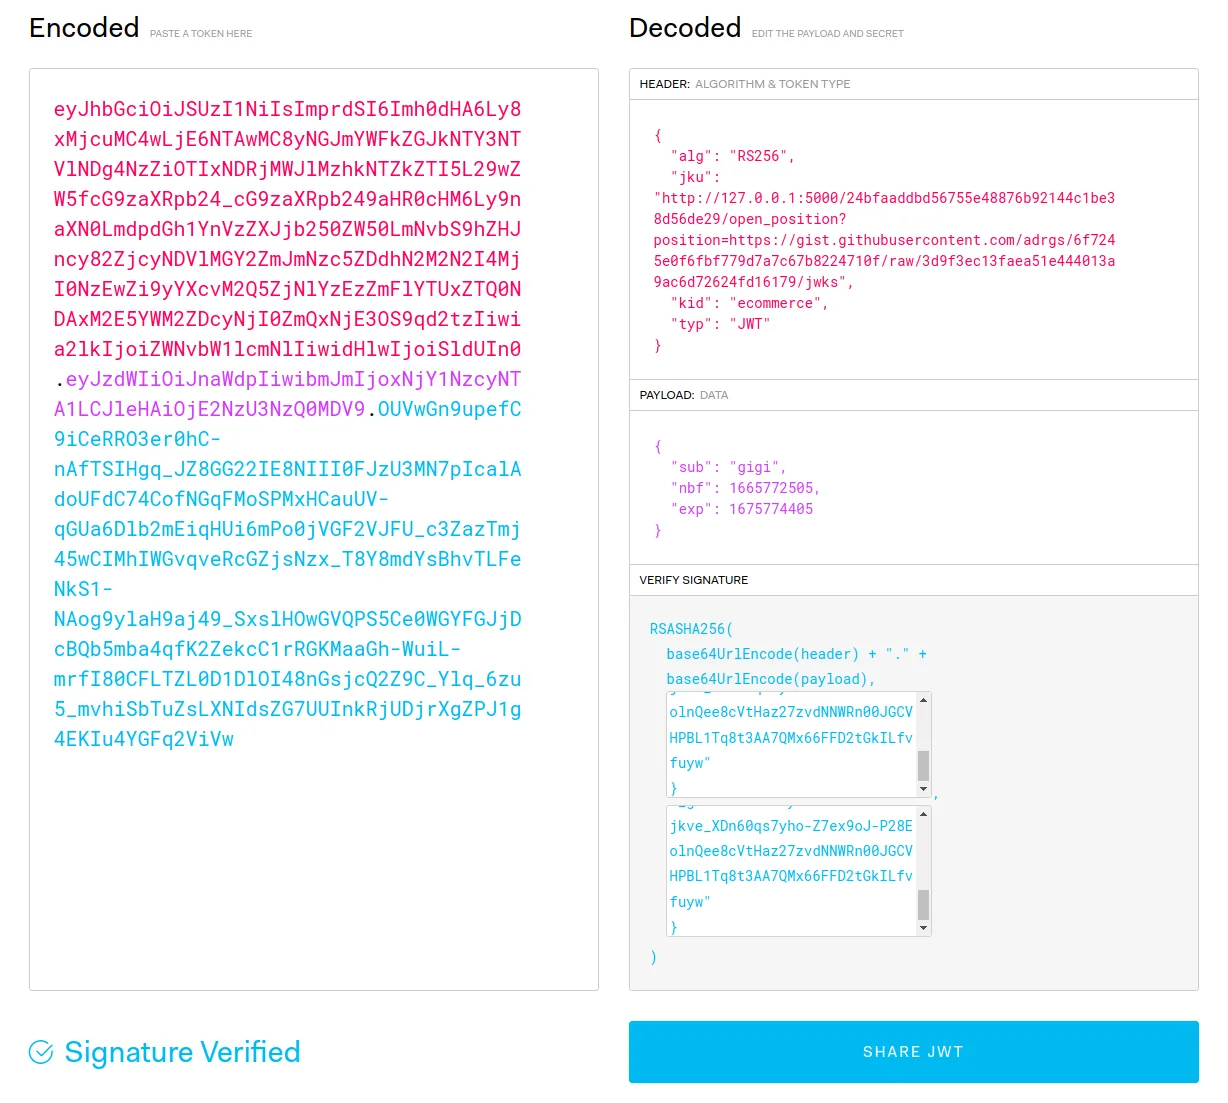Screen dimensions: 1228x1103
Task: Click the Signature Verified checkmark icon
Action: [41, 1052]
